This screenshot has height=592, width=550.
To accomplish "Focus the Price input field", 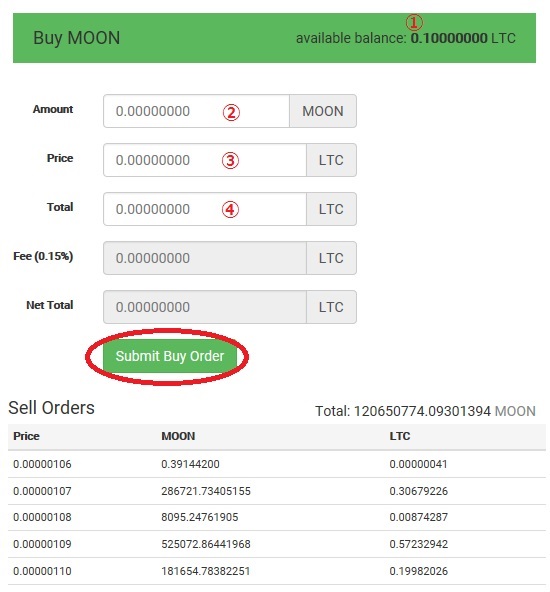I will click(205, 160).
